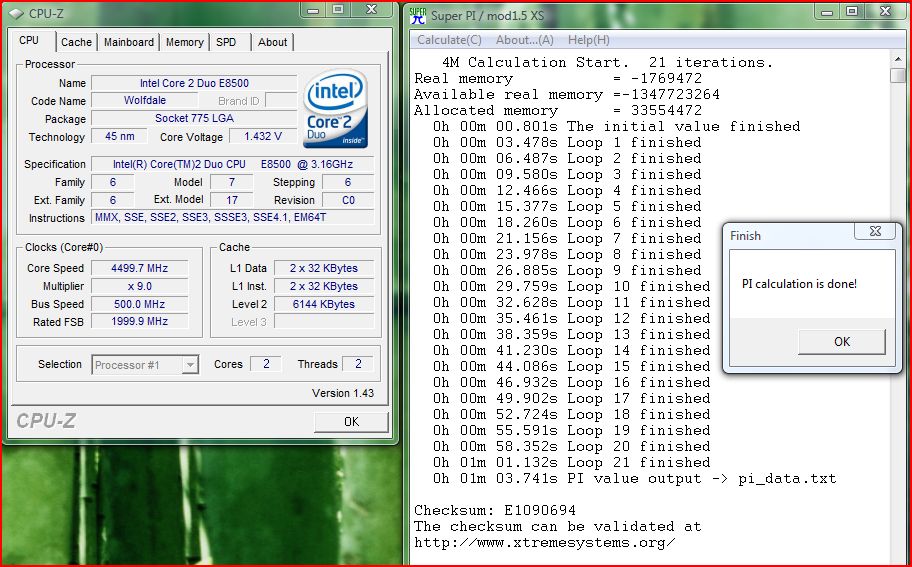Screen dimensions: 912x567
Task: Confirm OK in the Finish dialog
Action: point(842,341)
